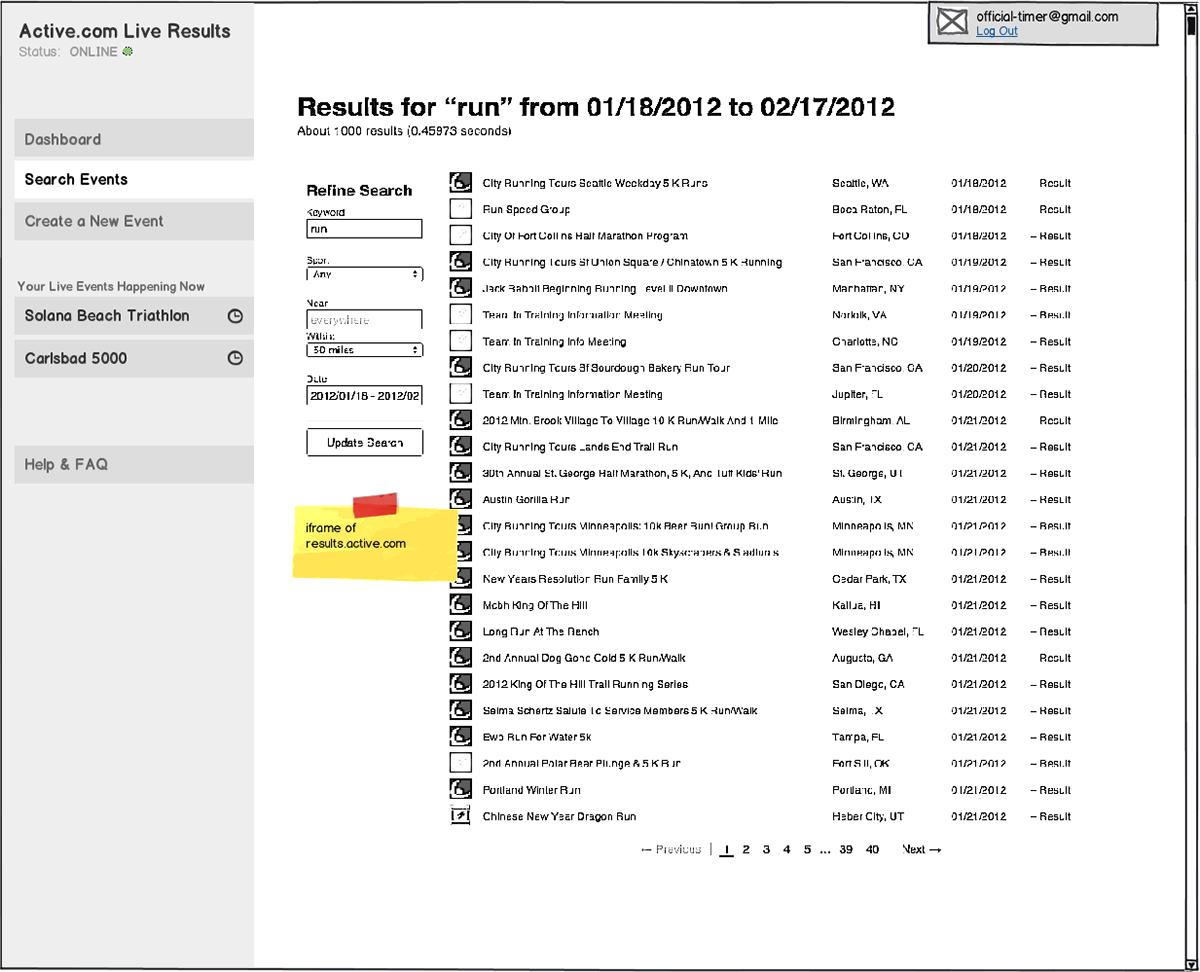Go to Create a New Event
This screenshot has height=972, width=1200.
(x=134, y=221)
